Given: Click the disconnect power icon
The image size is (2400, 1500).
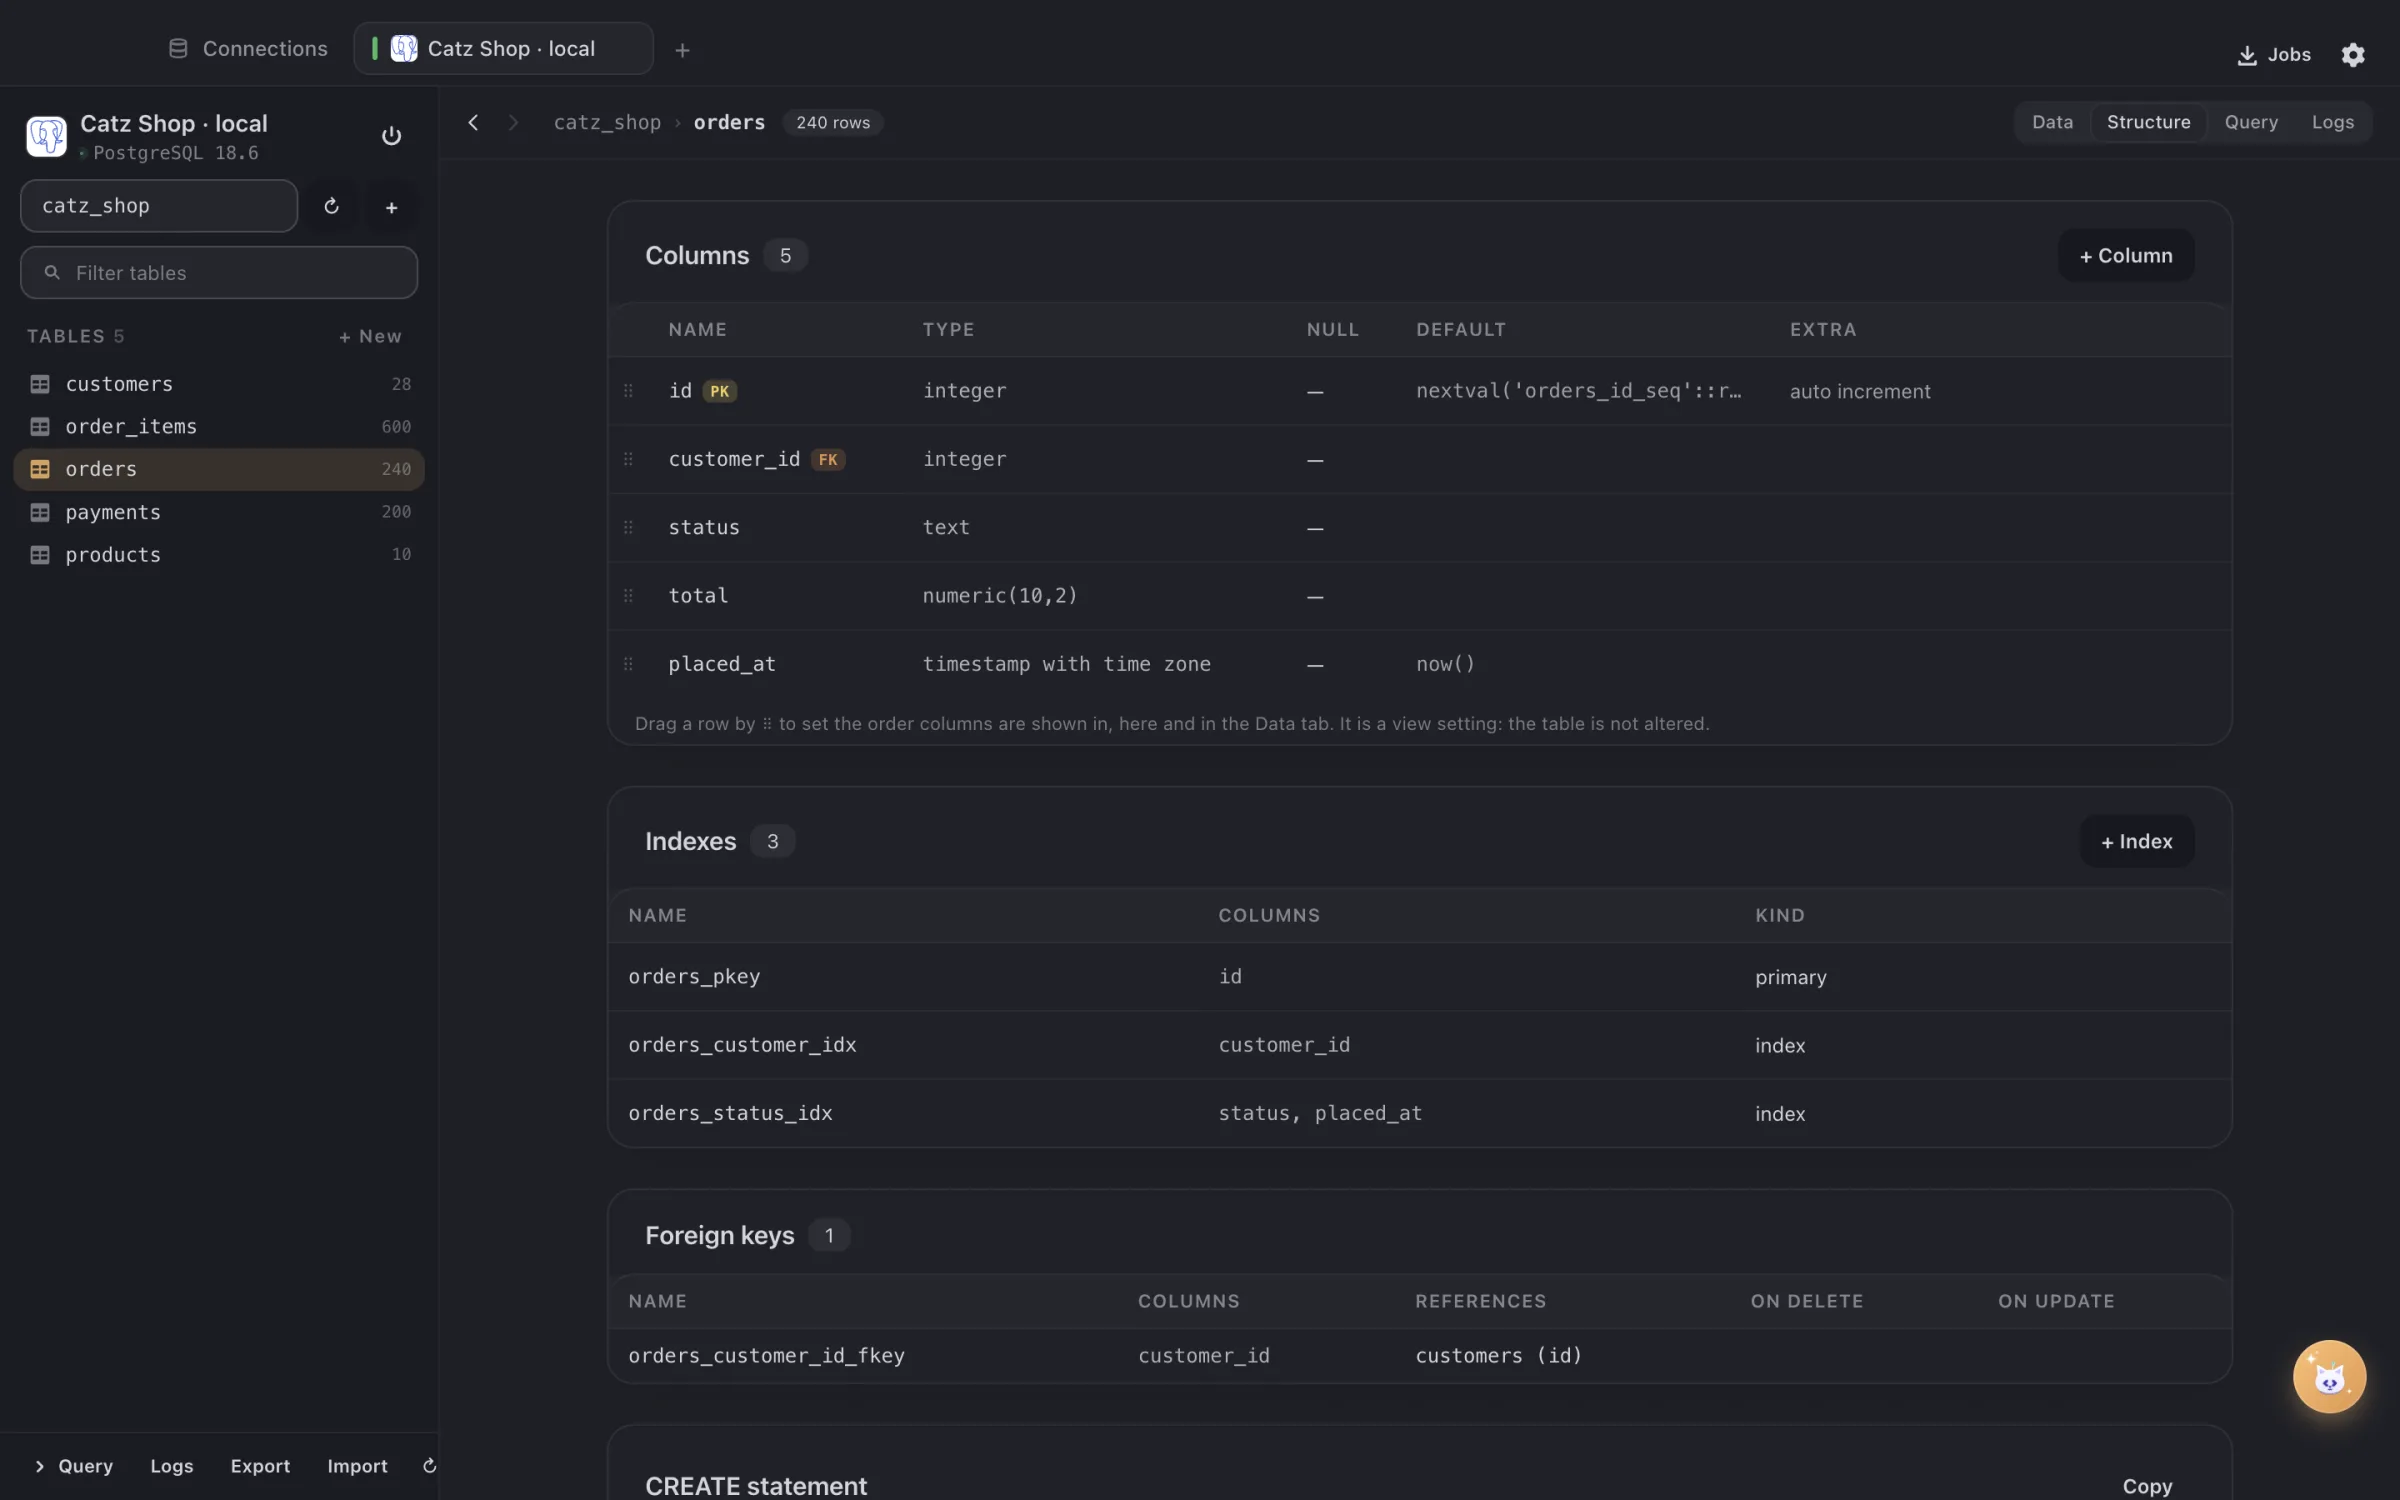Looking at the screenshot, I should (x=391, y=136).
